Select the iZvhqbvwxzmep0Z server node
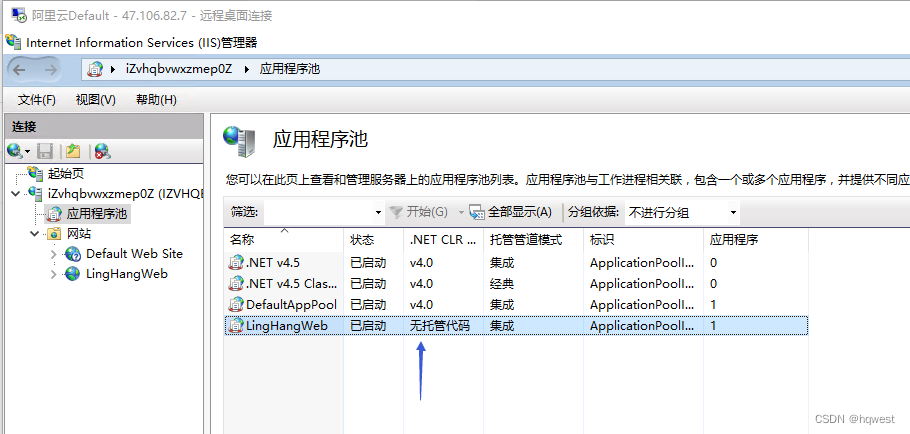Viewport: 910px width, 434px height. click(126, 193)
